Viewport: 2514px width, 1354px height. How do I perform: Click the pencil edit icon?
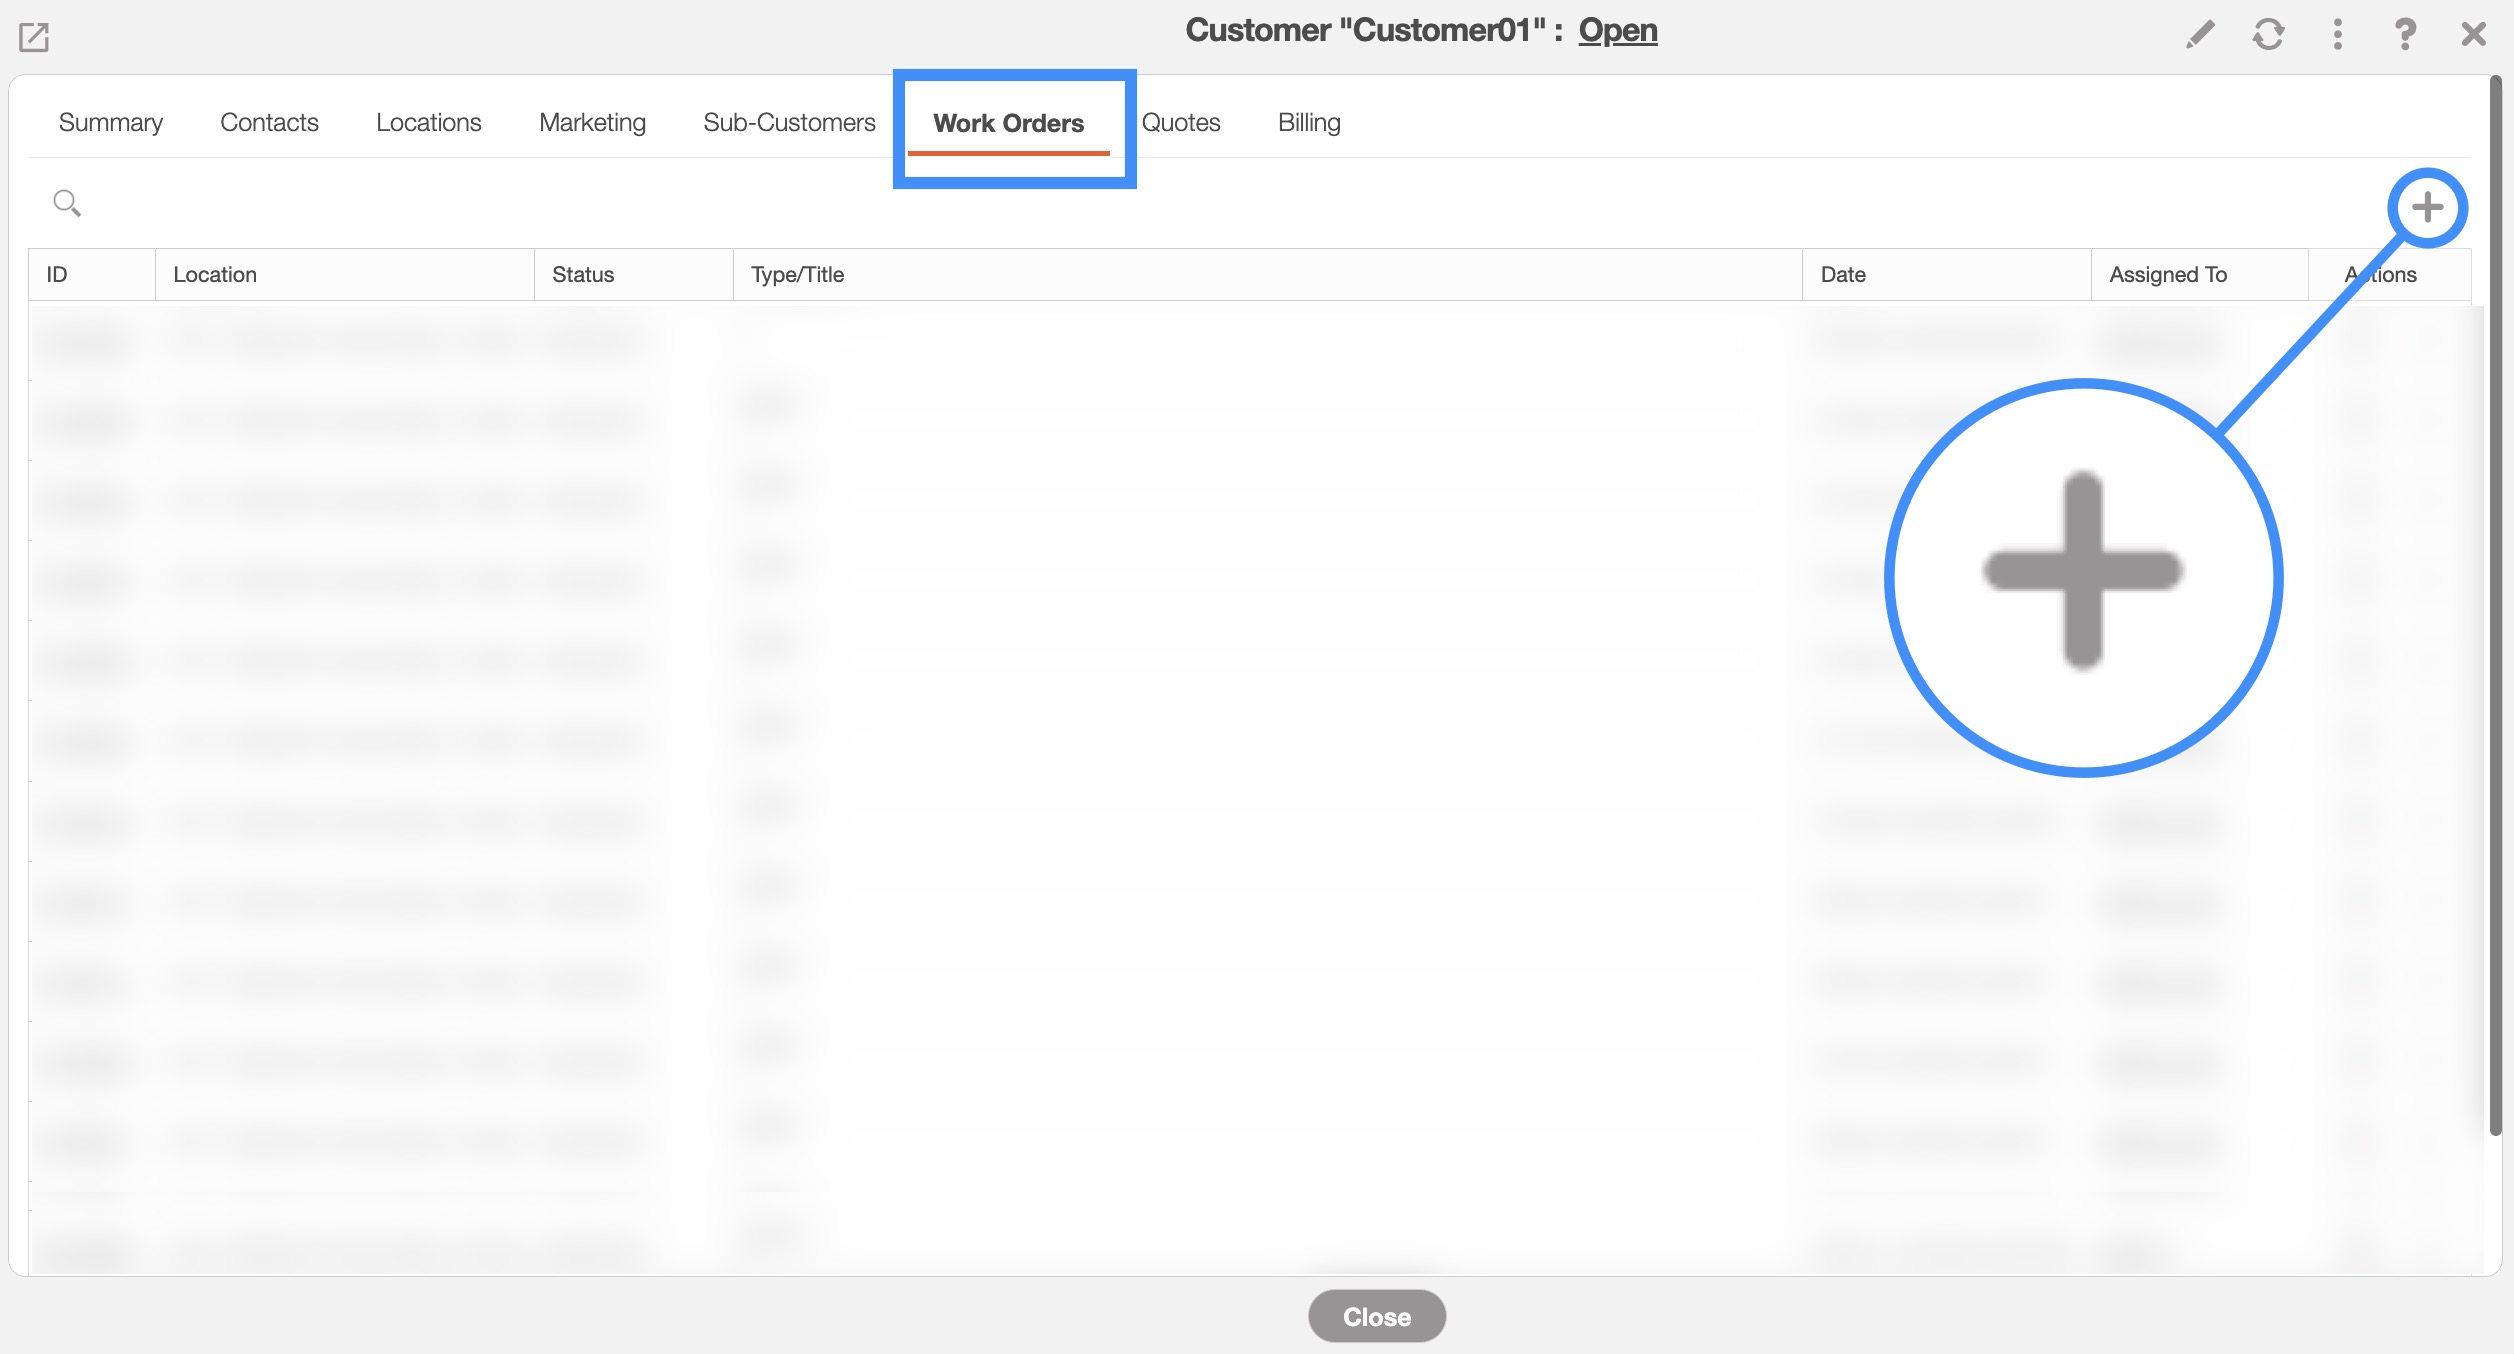click(x=2199, y=35)
